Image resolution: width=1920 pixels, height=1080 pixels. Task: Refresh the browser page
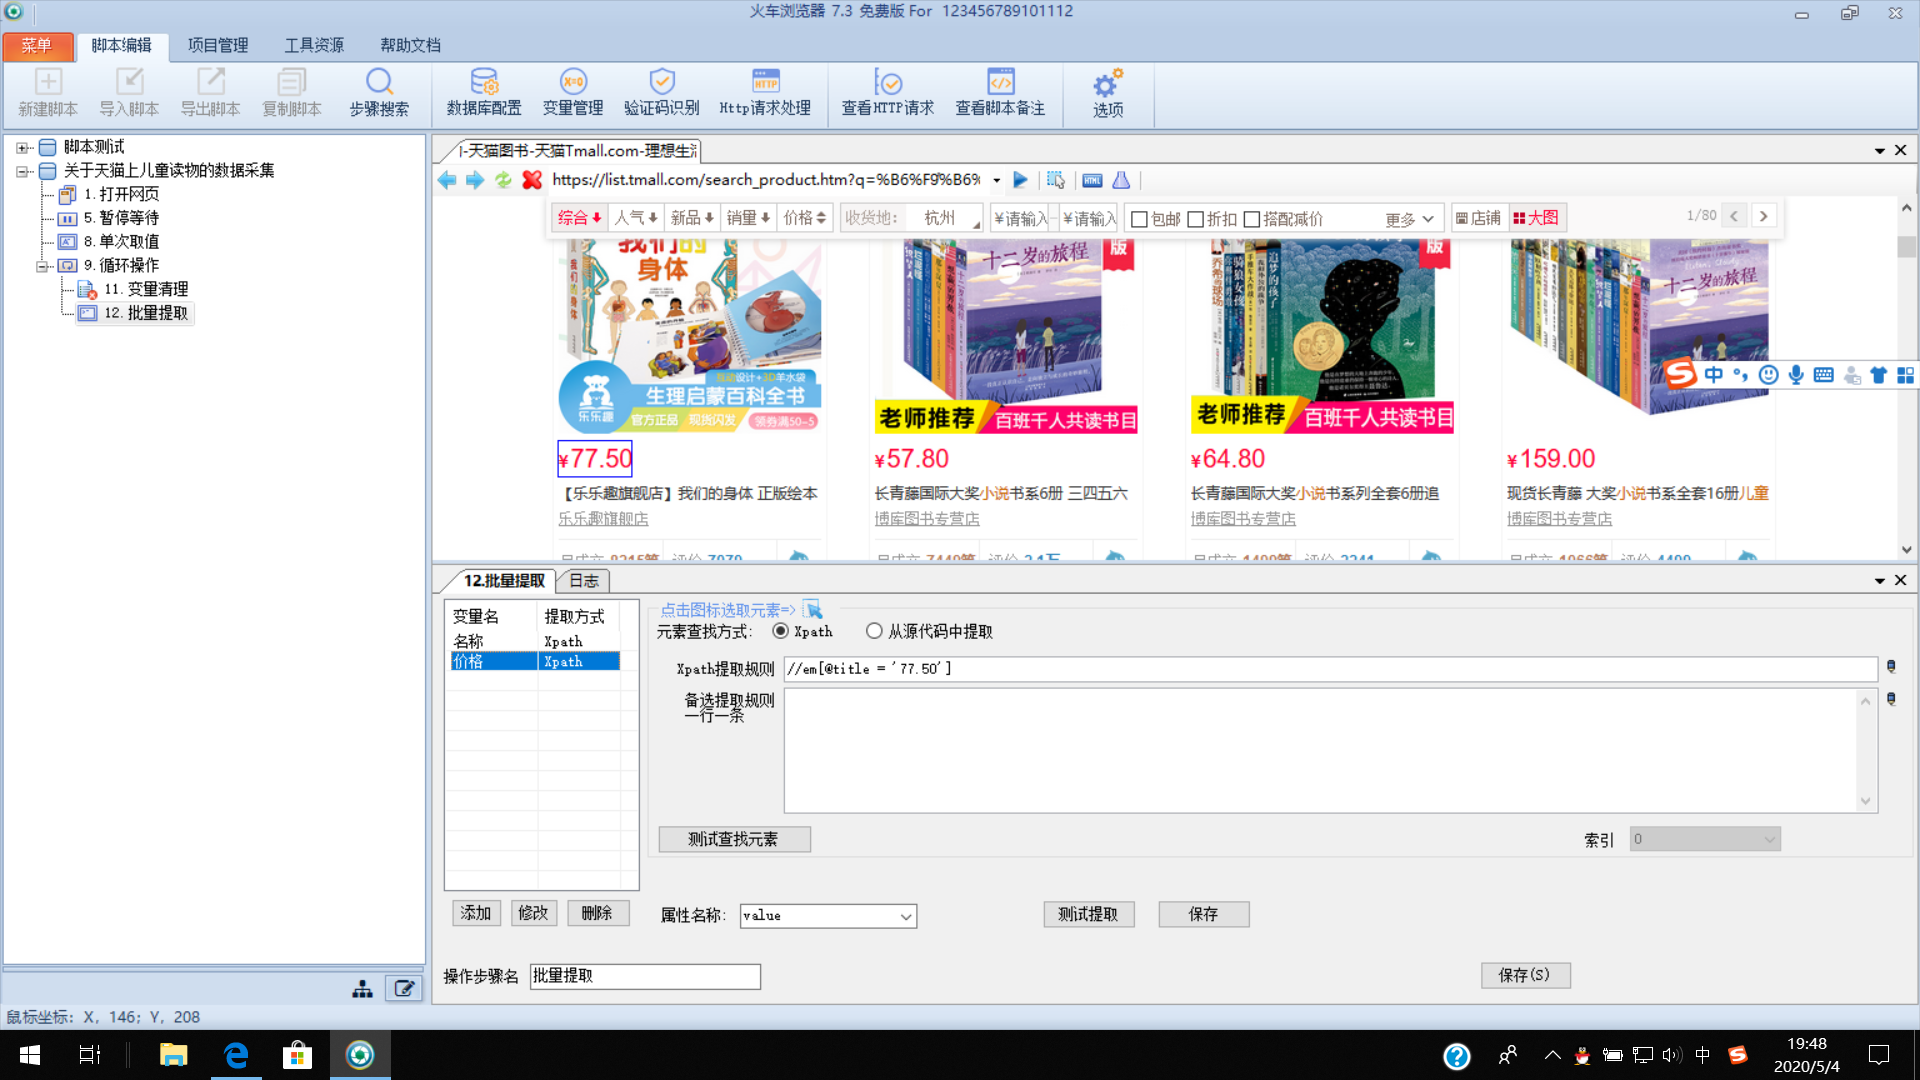click(503, 180)
